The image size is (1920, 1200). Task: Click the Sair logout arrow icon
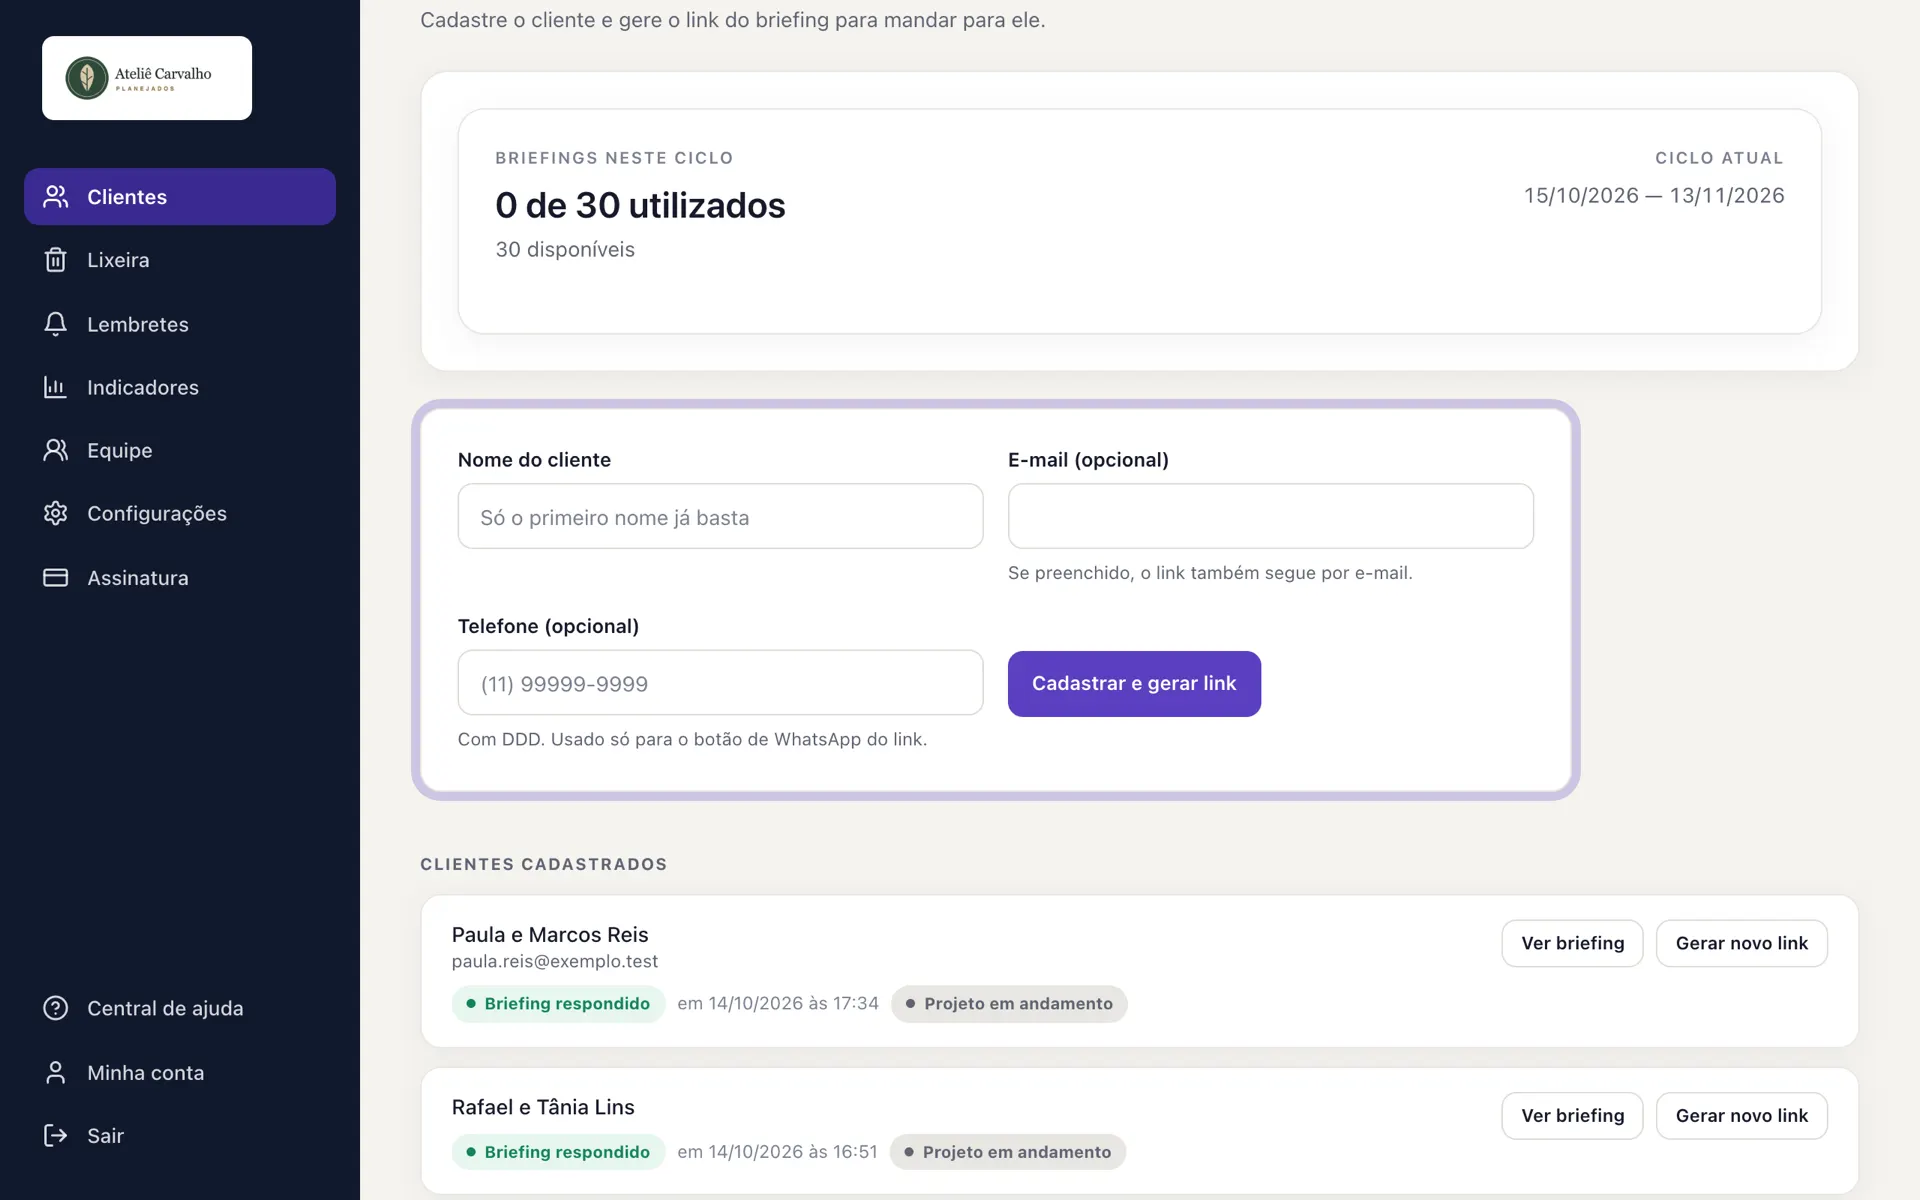[x=56, y=1135]
